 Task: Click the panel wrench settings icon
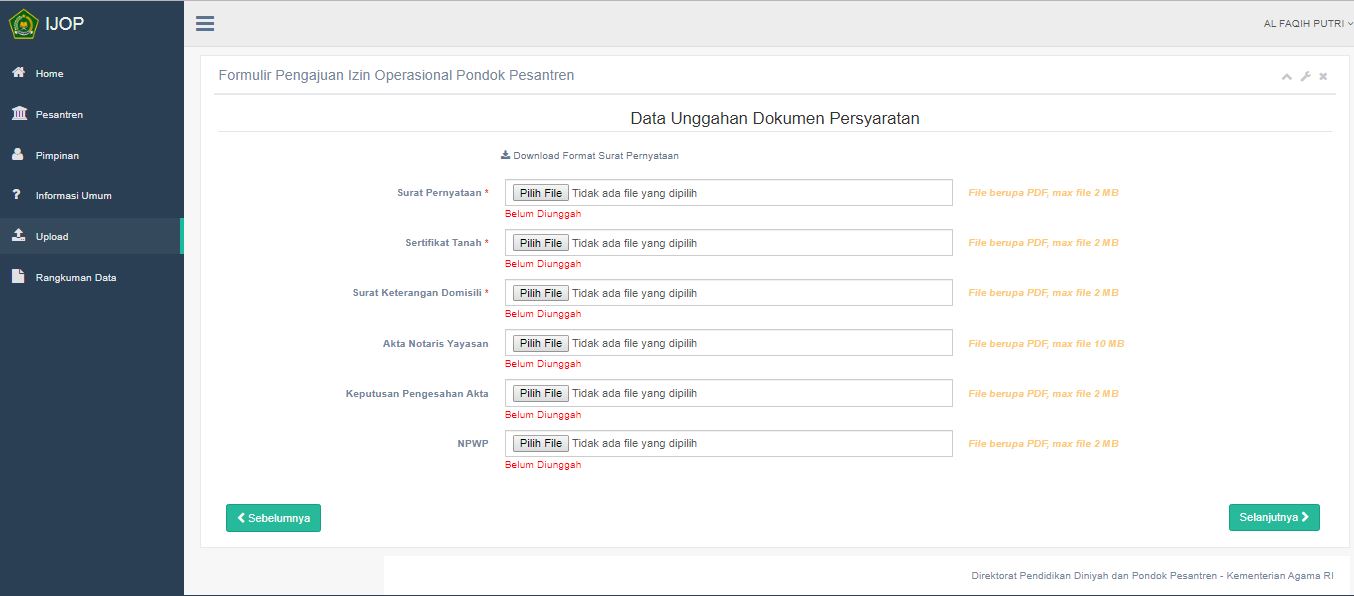tap(1305, 77)
